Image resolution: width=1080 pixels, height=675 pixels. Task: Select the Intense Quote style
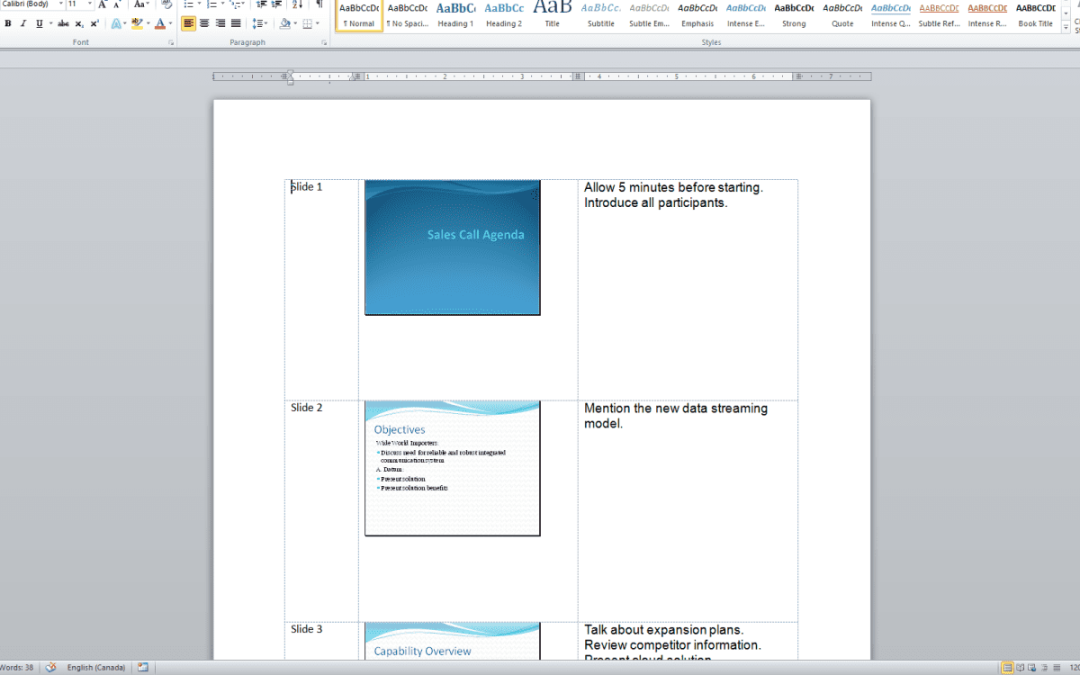pyautogui.click(x=890, y=14)
